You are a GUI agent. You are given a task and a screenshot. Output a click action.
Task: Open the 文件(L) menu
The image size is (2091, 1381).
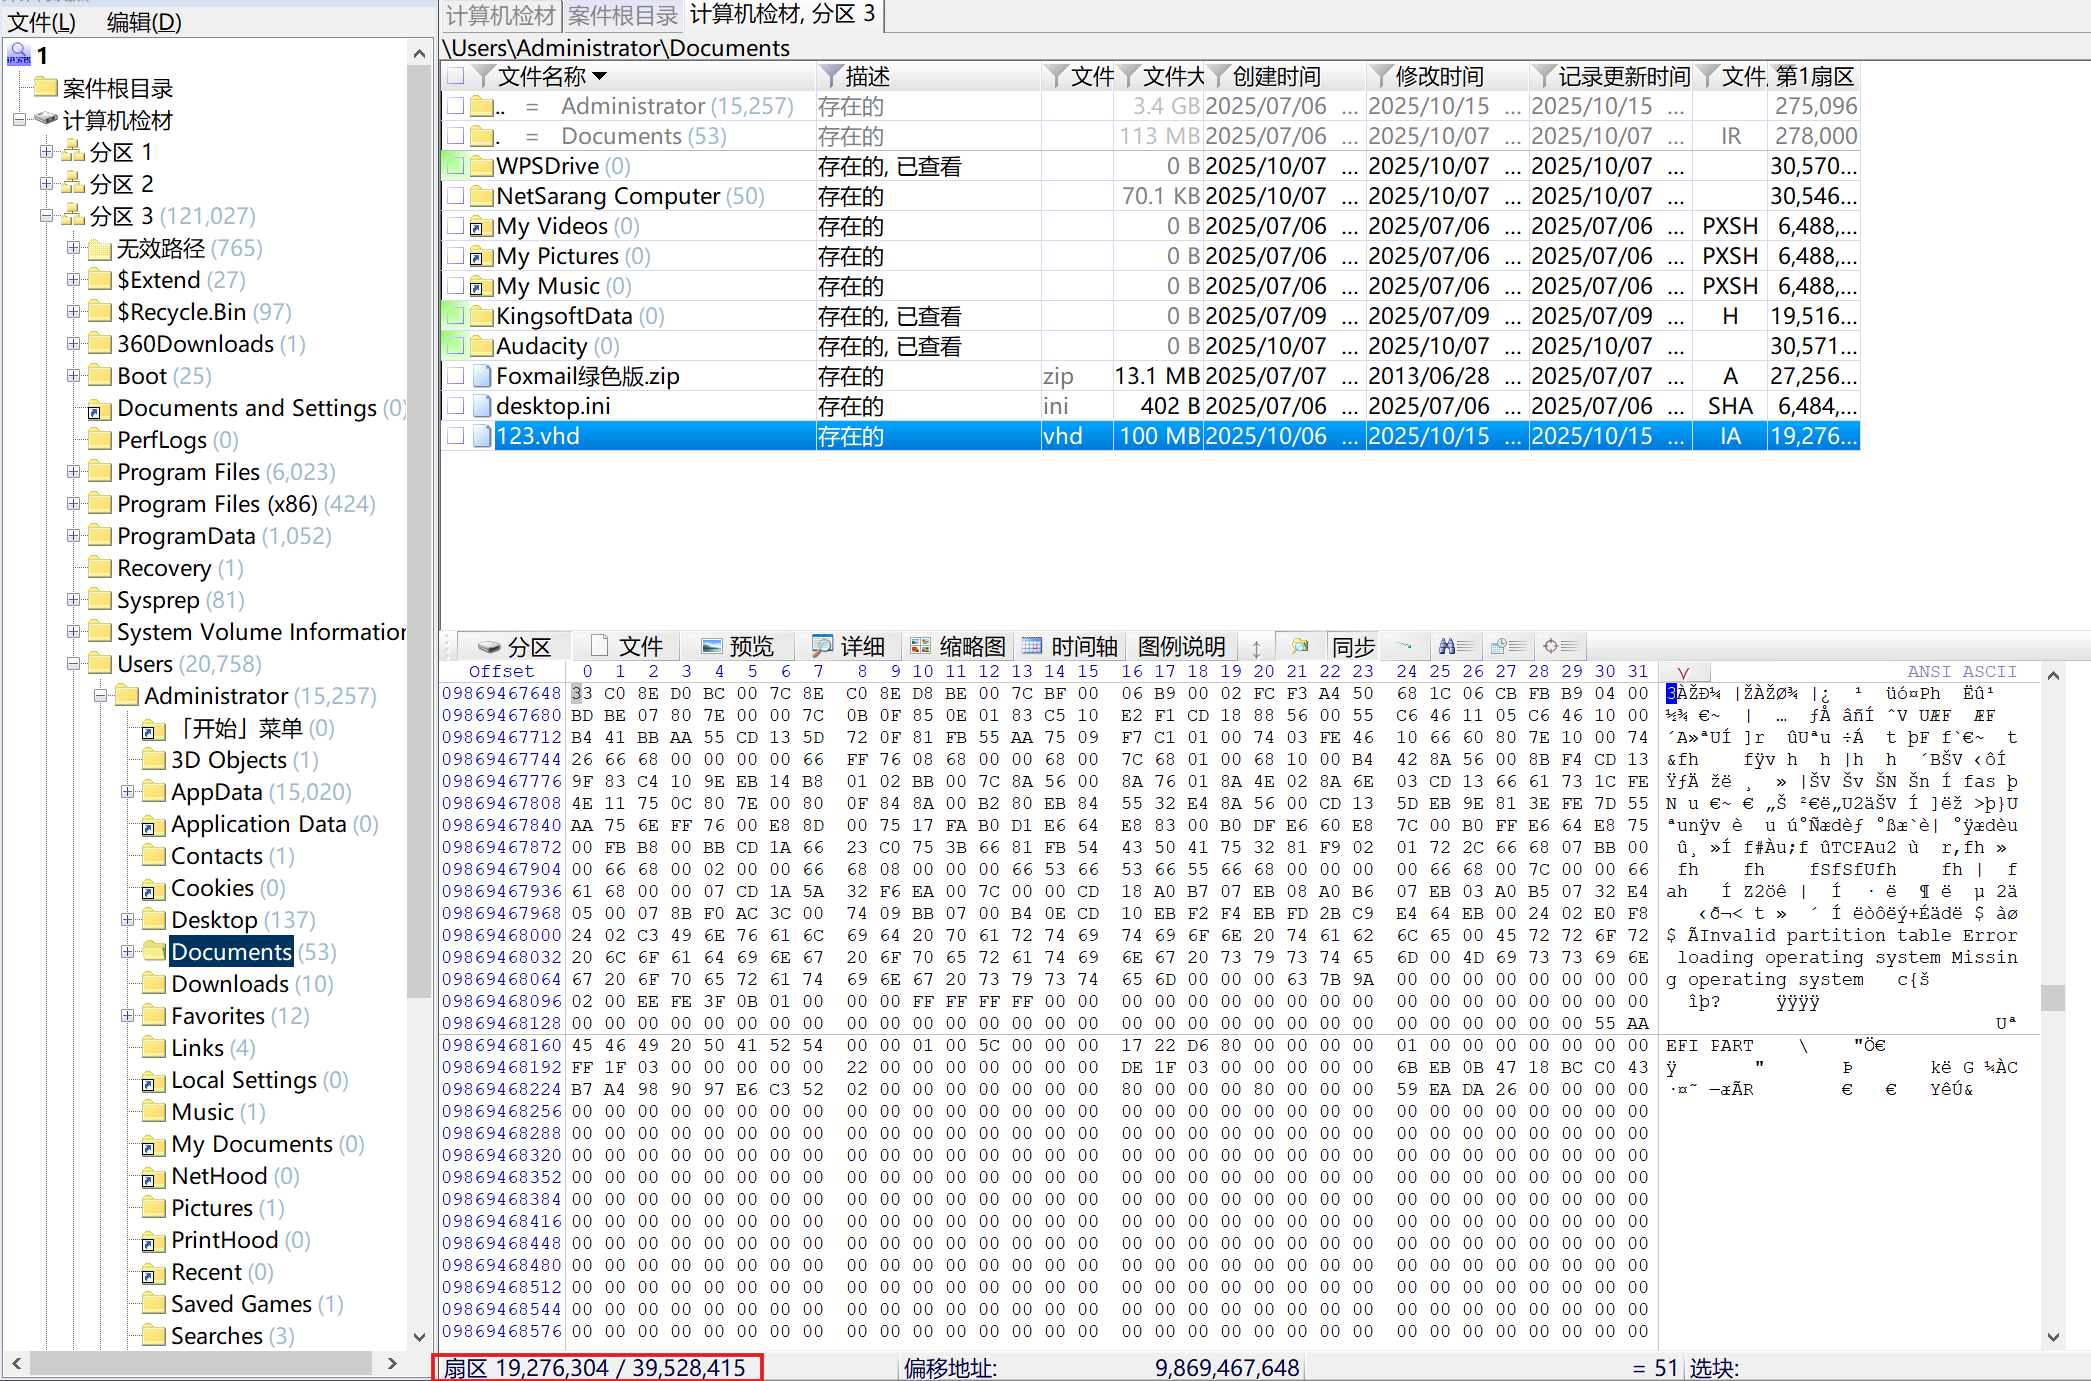[x=42, y=22]
